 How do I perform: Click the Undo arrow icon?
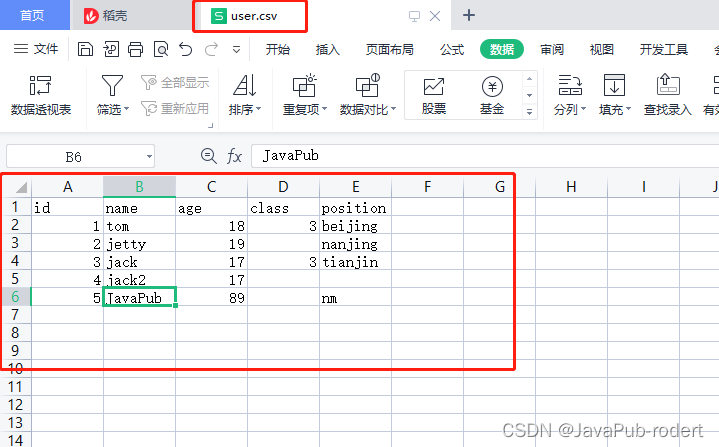pos(185,49)
